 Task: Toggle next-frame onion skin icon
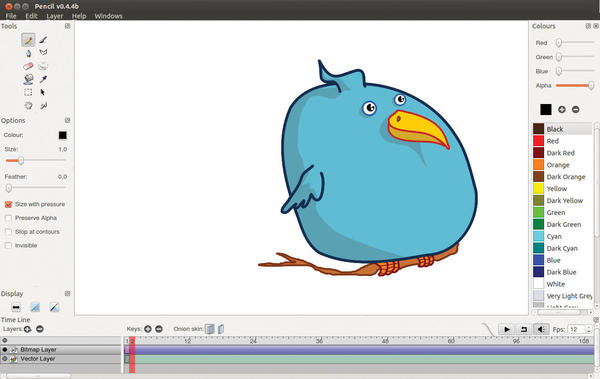click(x=221, y=329)
